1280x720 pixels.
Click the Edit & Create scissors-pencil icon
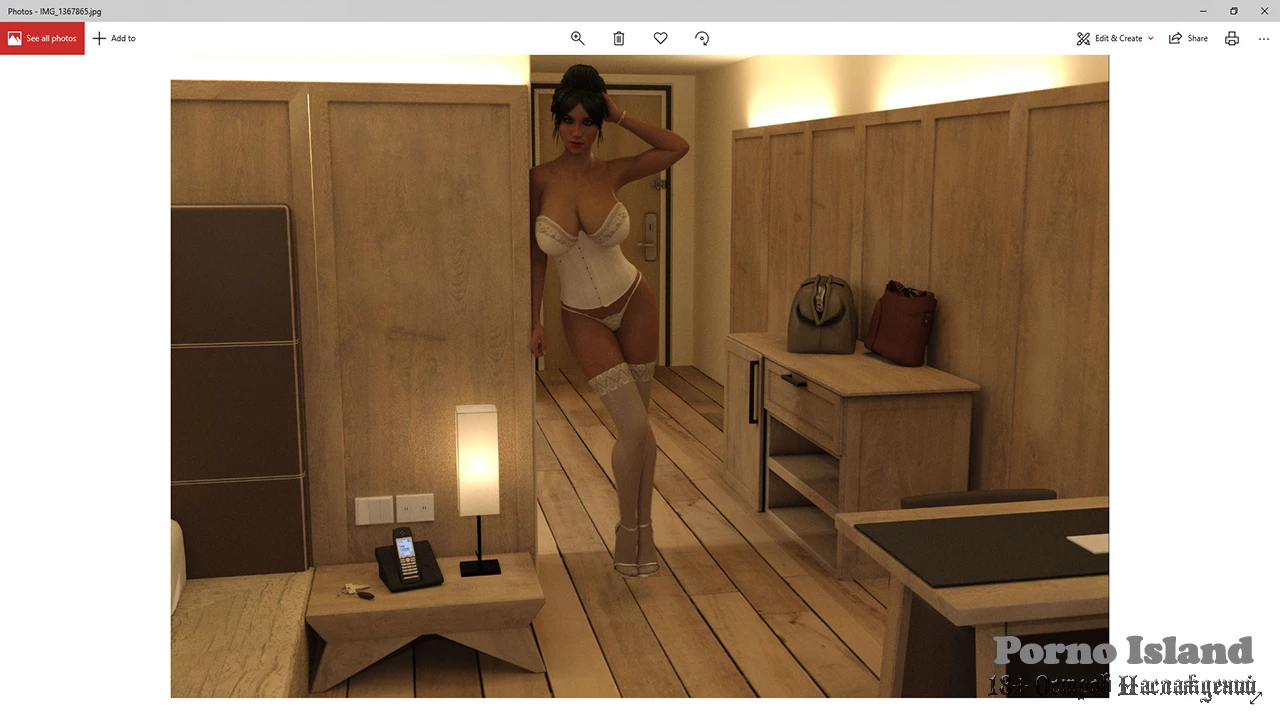coord(1083,38)
